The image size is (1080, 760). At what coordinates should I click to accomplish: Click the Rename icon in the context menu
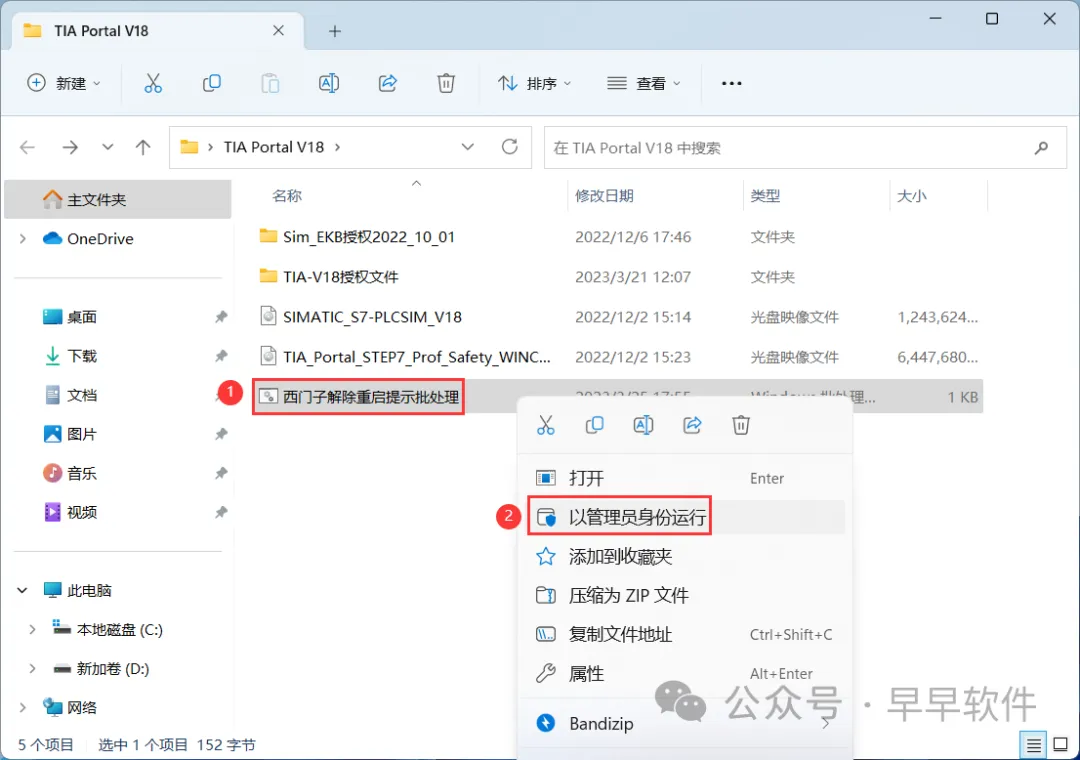coord(643,425)
